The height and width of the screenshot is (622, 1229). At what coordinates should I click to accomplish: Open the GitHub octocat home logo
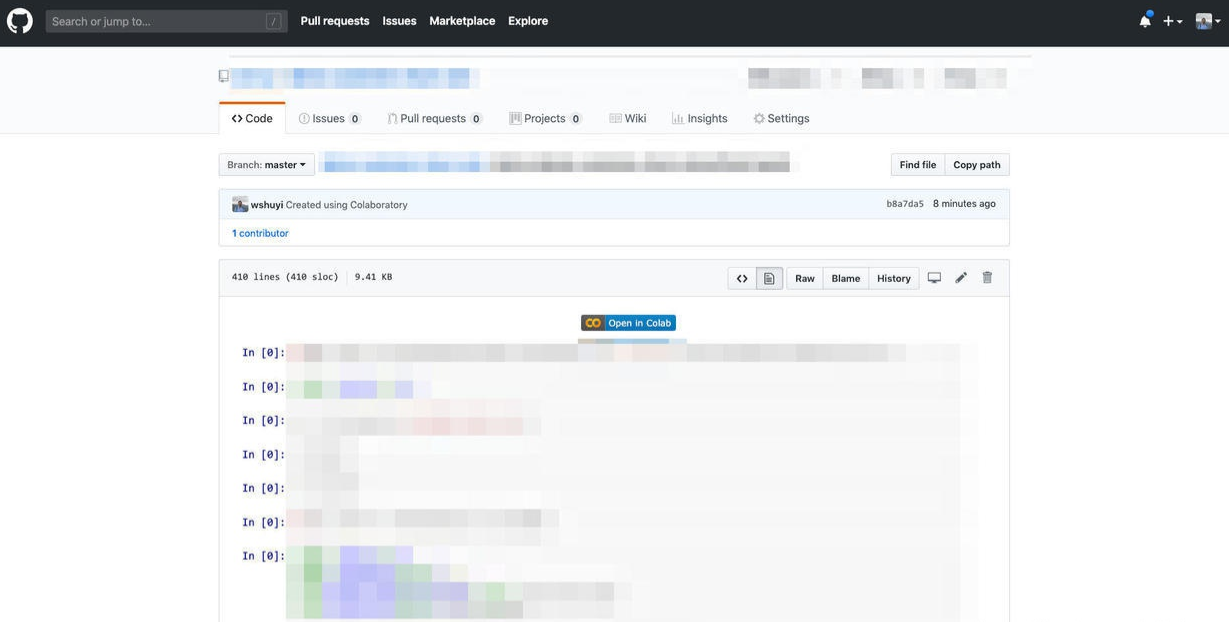pos(20,20)
